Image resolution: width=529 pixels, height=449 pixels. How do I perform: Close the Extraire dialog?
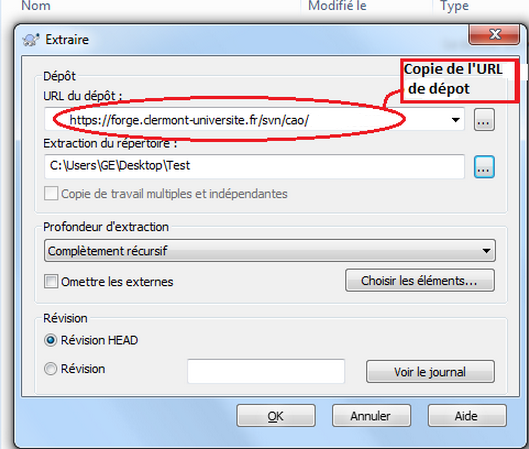coord(494,34)
